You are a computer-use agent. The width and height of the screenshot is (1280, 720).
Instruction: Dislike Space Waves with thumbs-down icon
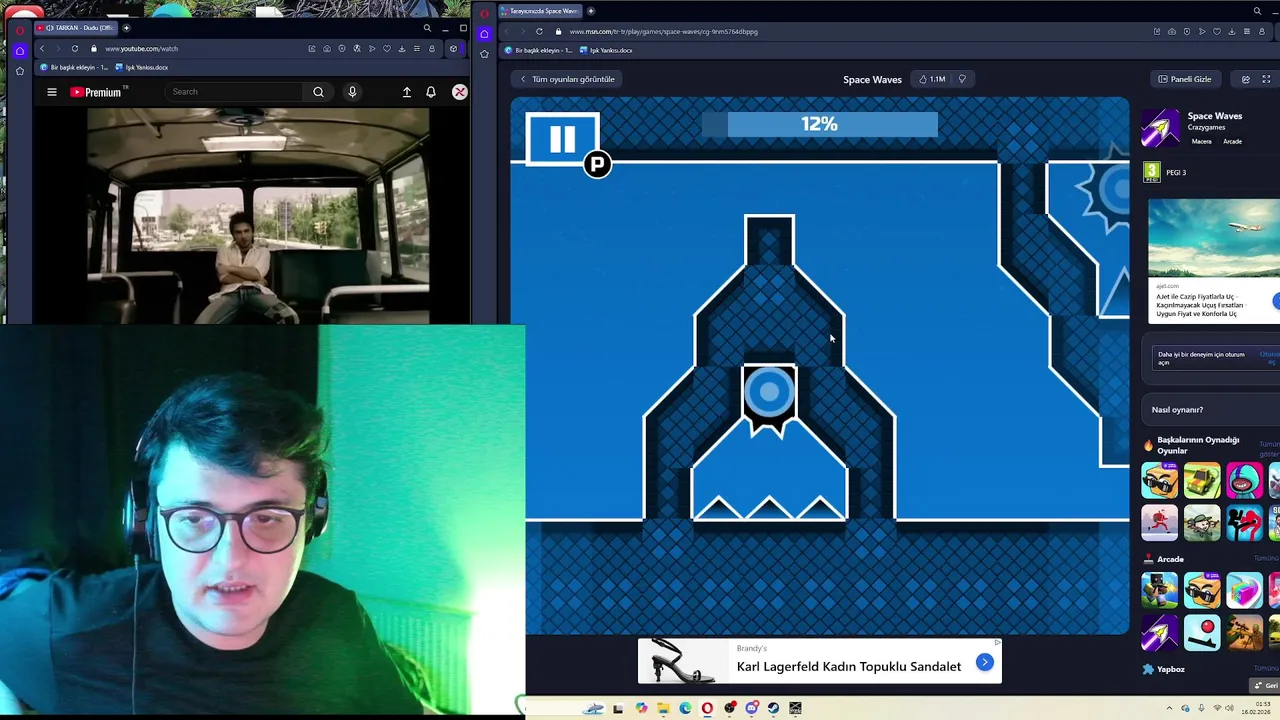(x=962, y=79)
